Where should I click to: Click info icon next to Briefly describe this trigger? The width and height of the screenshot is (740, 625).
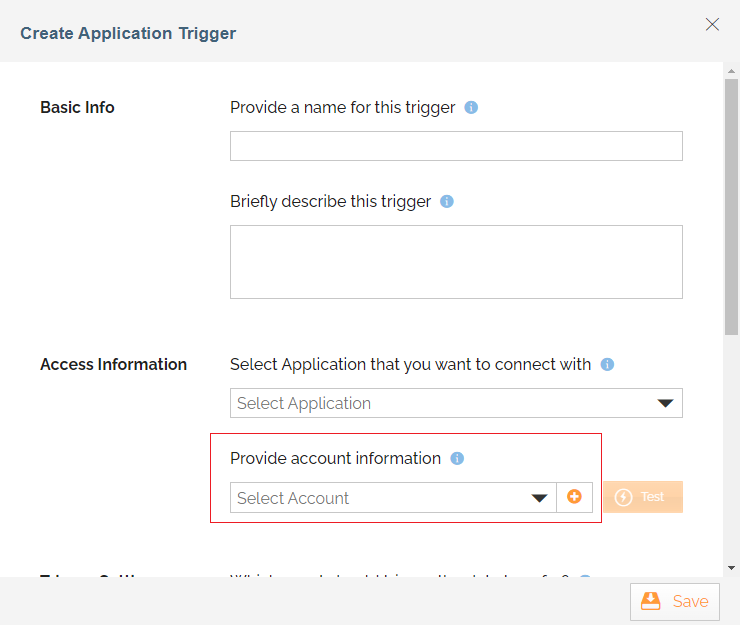coord(446,202)
